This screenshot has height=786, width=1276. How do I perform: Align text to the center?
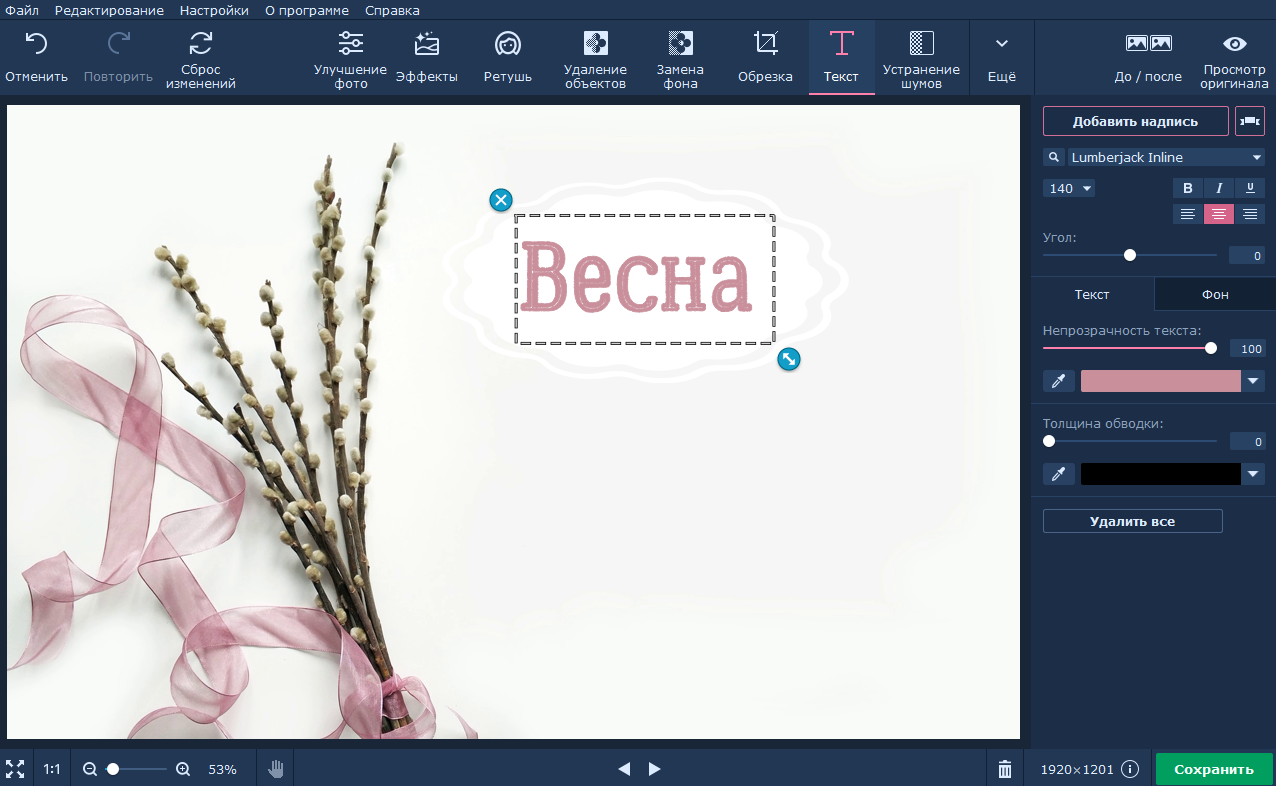[x=1218, y=214]
